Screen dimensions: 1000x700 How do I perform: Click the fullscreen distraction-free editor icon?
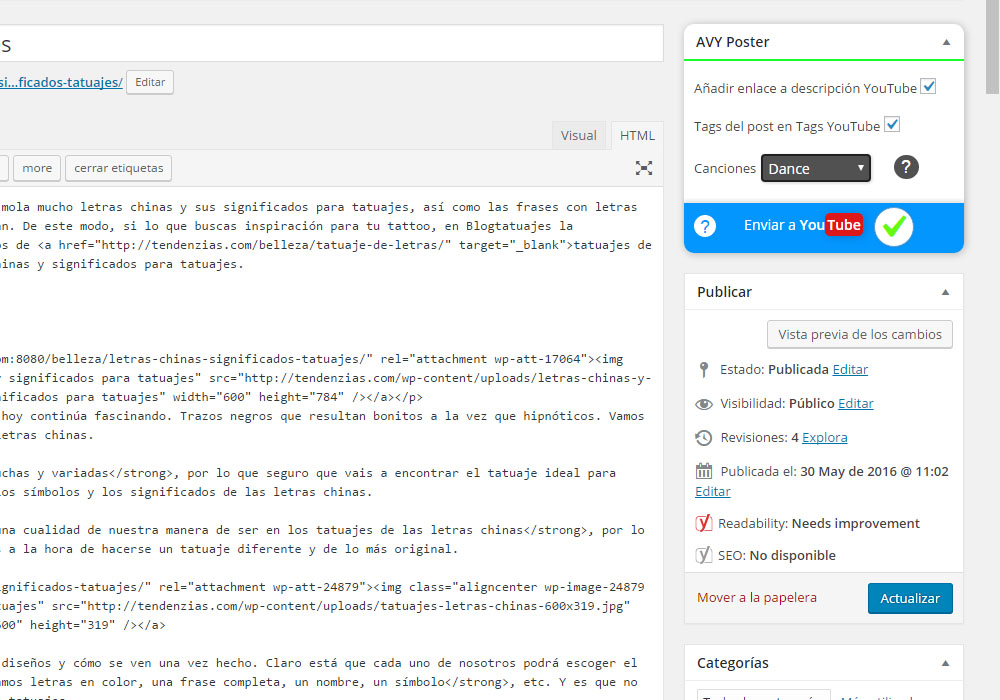(x=644, y=168)
